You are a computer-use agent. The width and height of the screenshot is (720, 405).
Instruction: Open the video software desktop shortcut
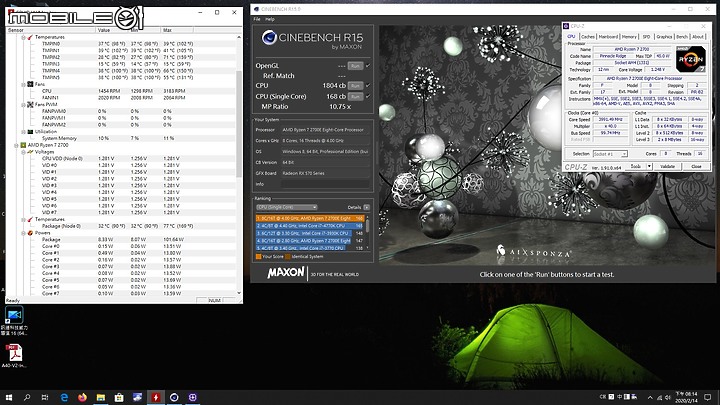coord(14,321)
